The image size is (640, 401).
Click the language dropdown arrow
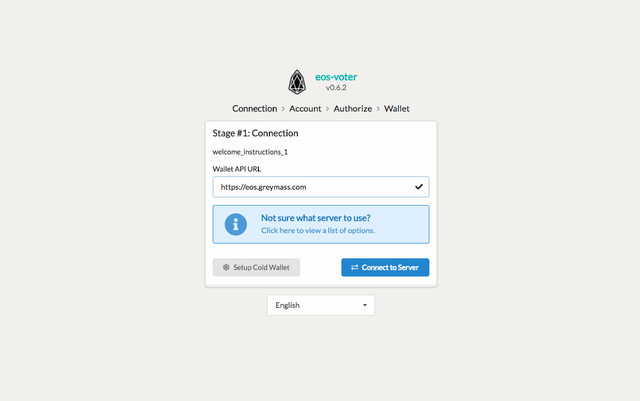[364, 305]
